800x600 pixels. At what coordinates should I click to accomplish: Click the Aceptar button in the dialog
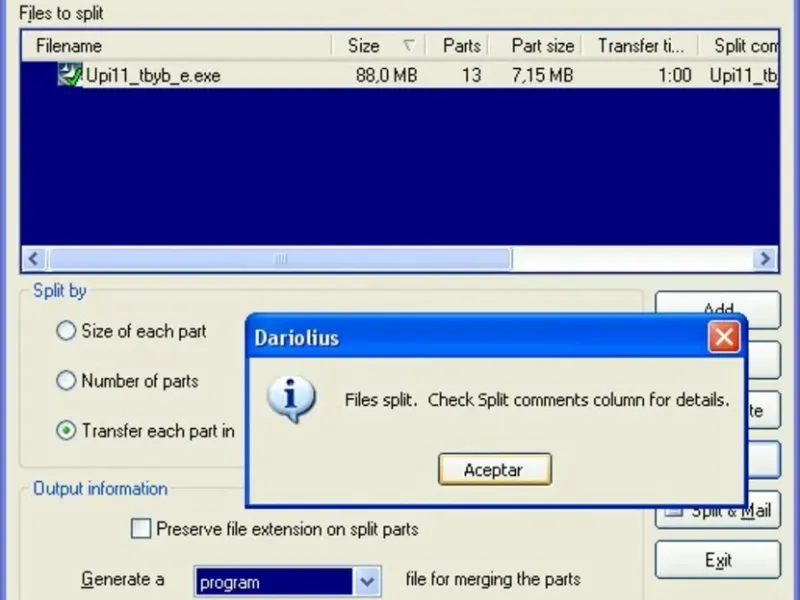coord(494,469)
